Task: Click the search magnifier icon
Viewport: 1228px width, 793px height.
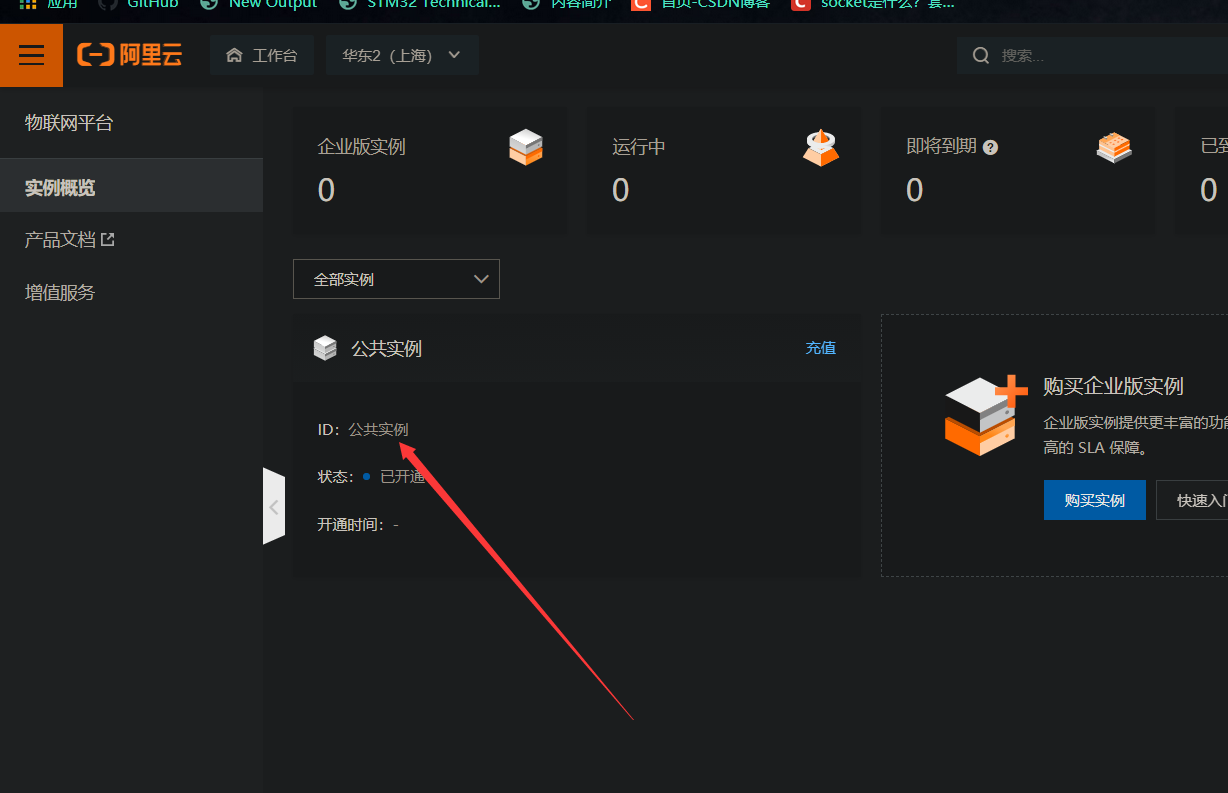Action: point(981,55)
